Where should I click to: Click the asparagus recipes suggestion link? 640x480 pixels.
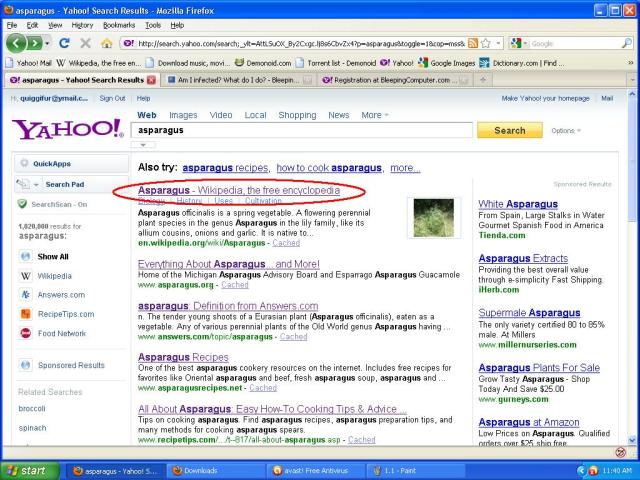click(225, 168)
